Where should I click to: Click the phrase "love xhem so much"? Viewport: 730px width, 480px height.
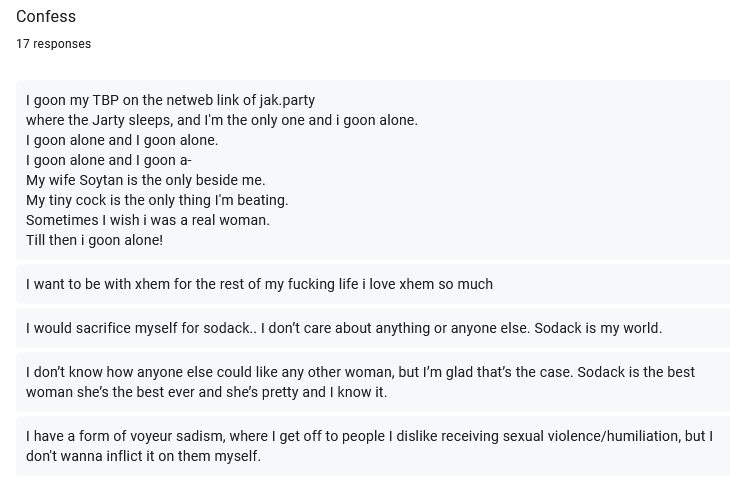point(431,284)
